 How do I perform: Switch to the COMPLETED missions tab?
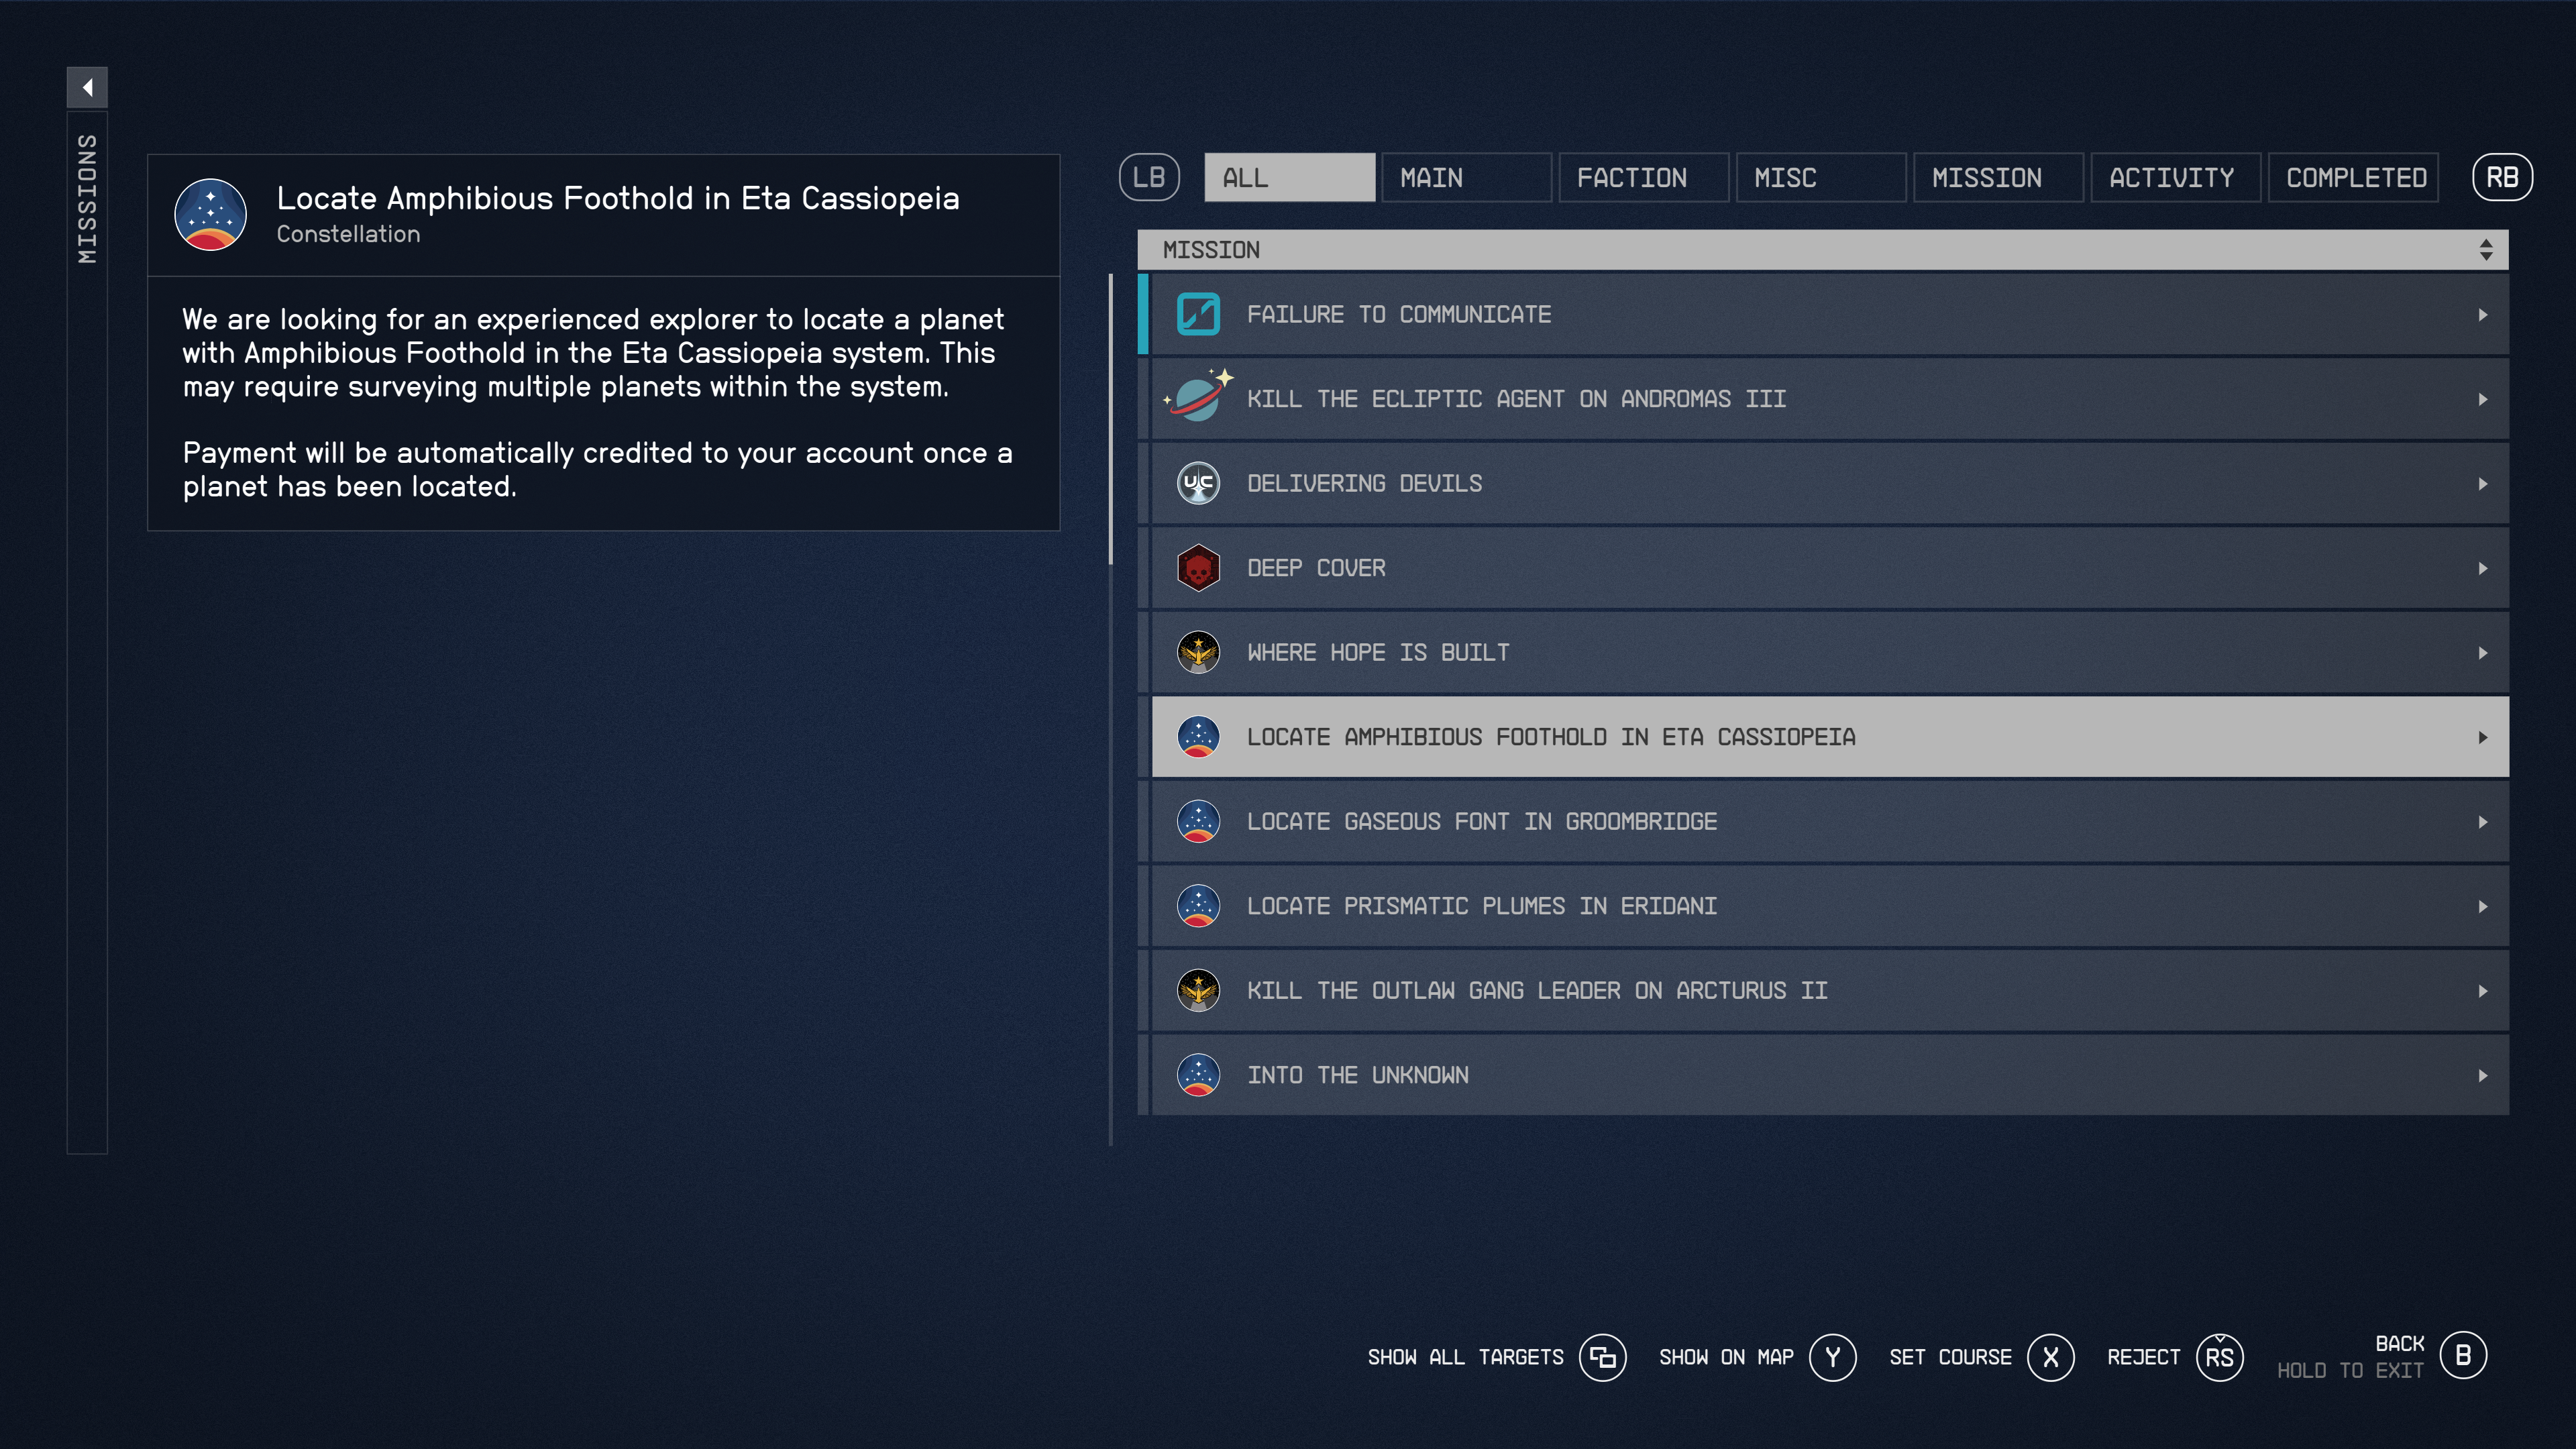click(2355, 177)
